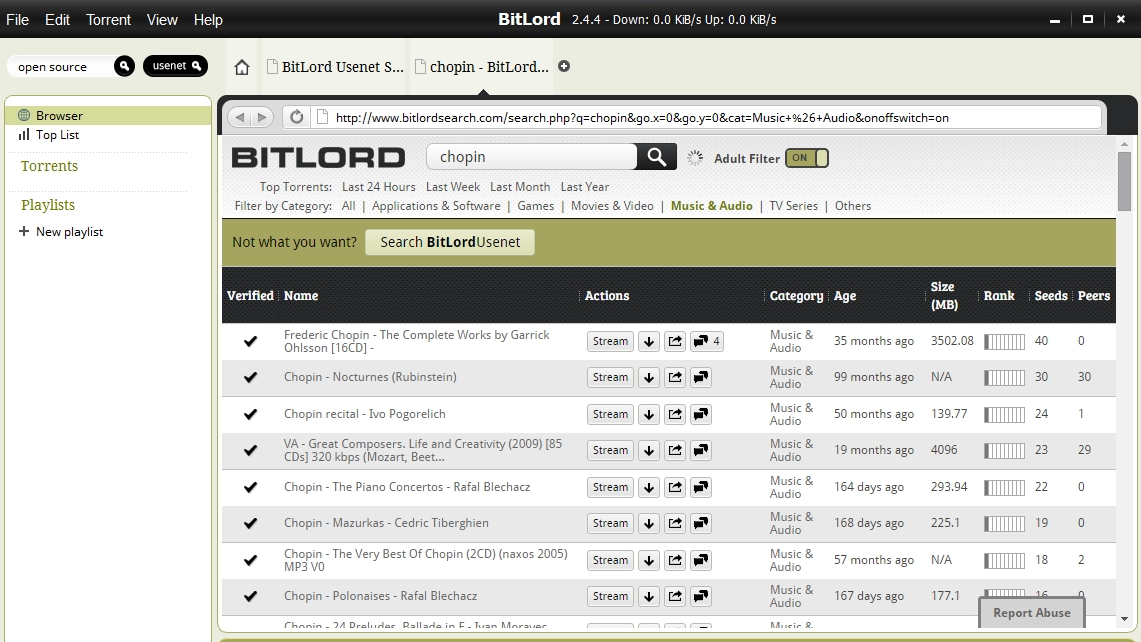Stream Chopin Mazurkas Cedric Tiberghien

click(610, 523)
